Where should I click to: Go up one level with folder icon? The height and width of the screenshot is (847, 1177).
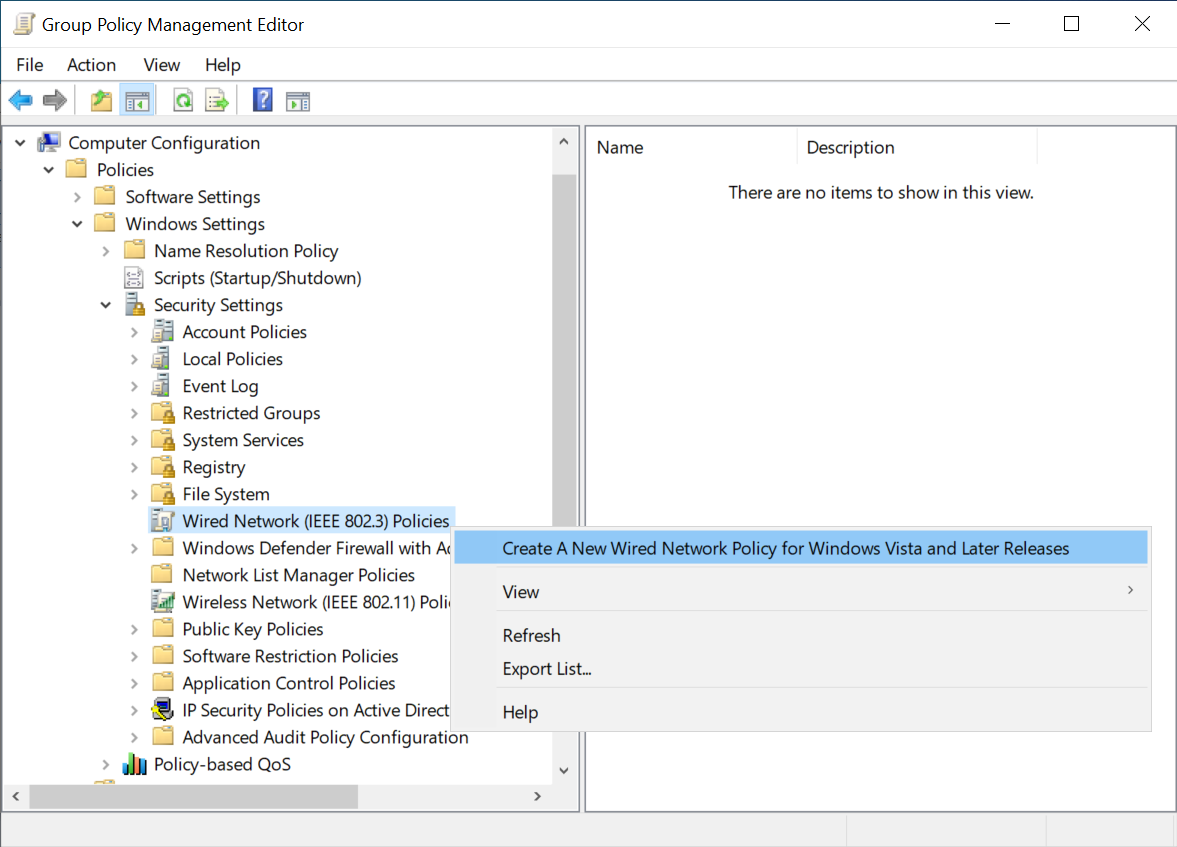coord(99,99)
